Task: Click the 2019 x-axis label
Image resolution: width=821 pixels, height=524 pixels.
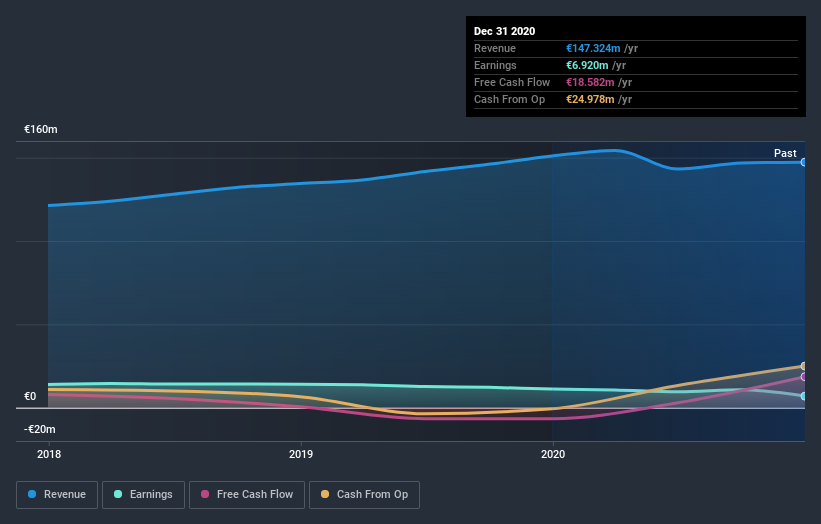Action: (x=301, y=454)
